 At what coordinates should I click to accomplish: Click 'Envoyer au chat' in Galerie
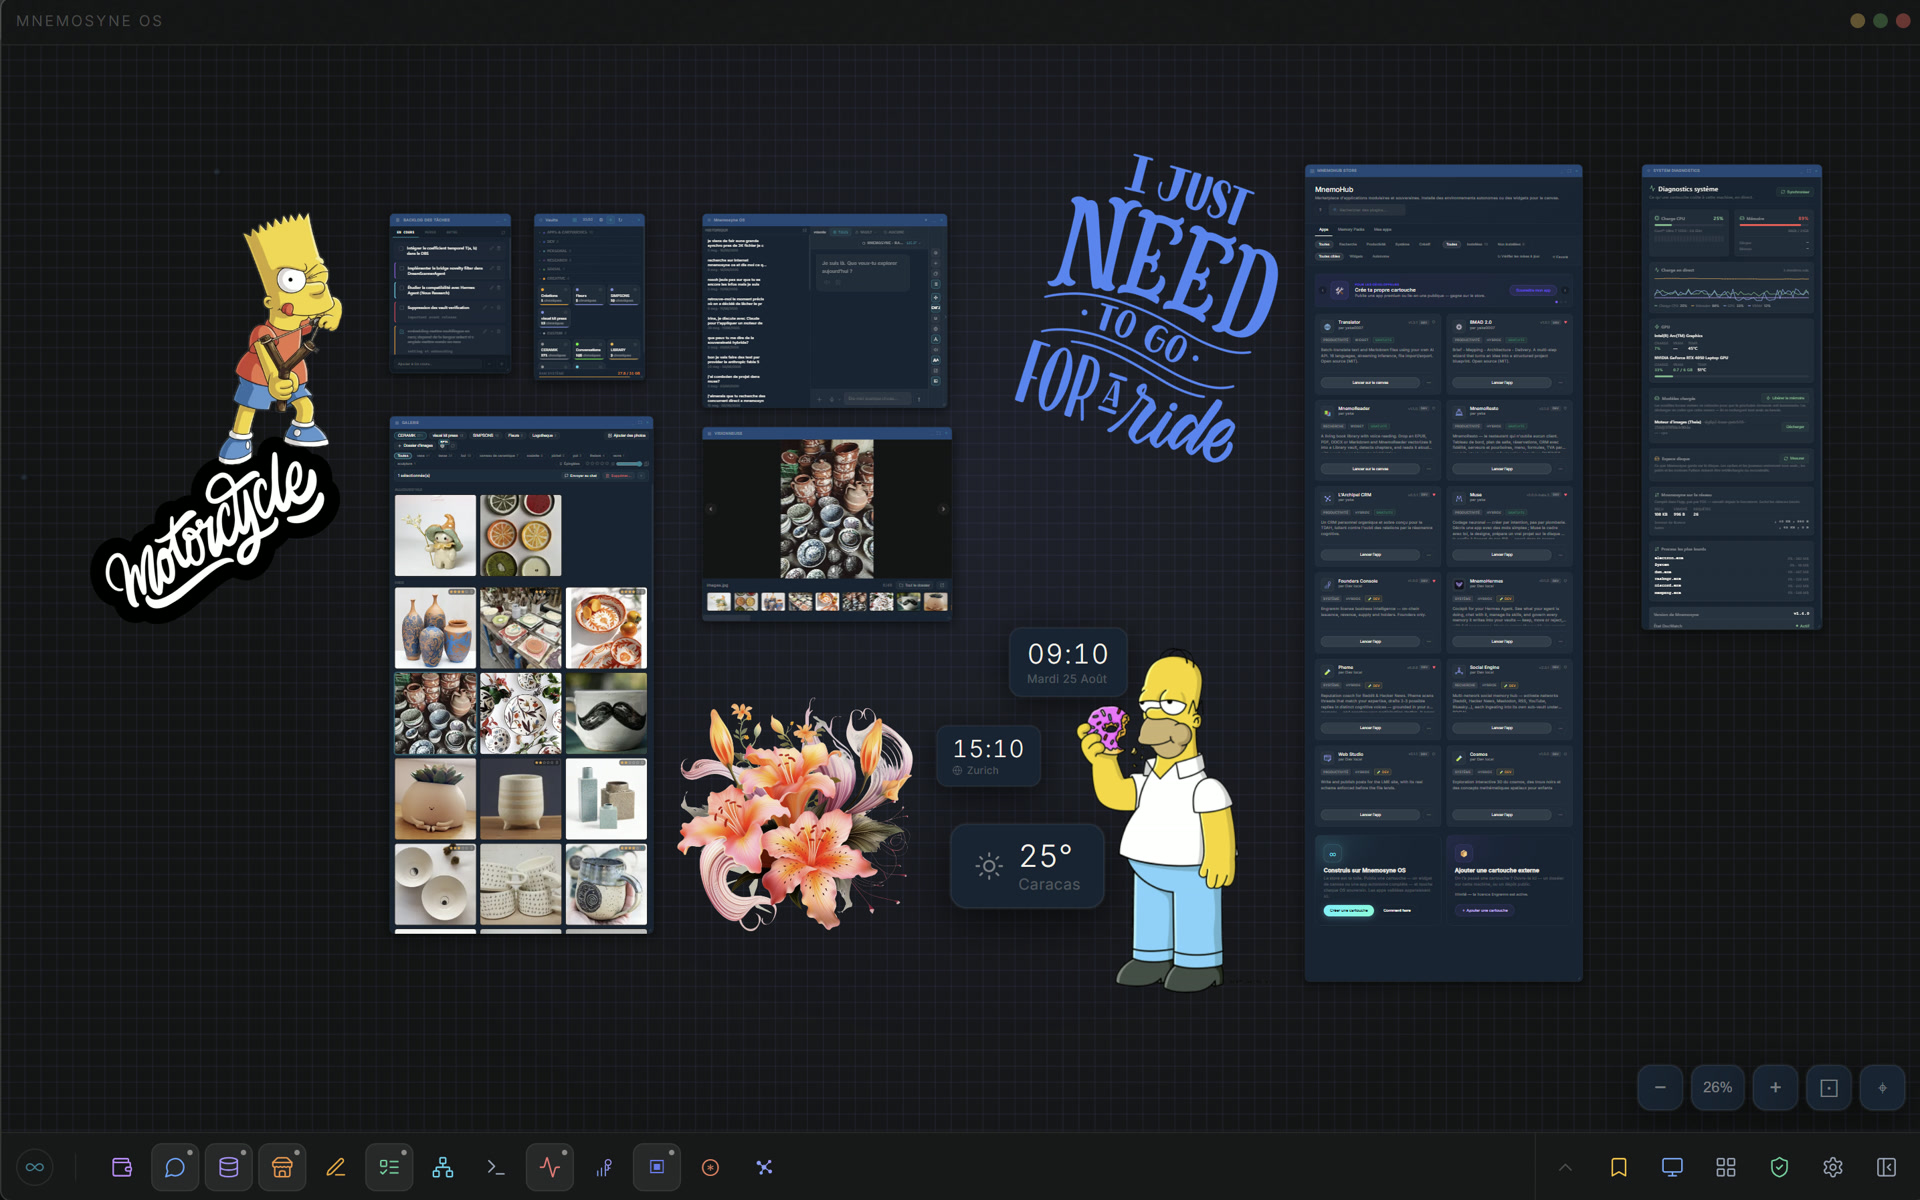click(x=581, y=476)
